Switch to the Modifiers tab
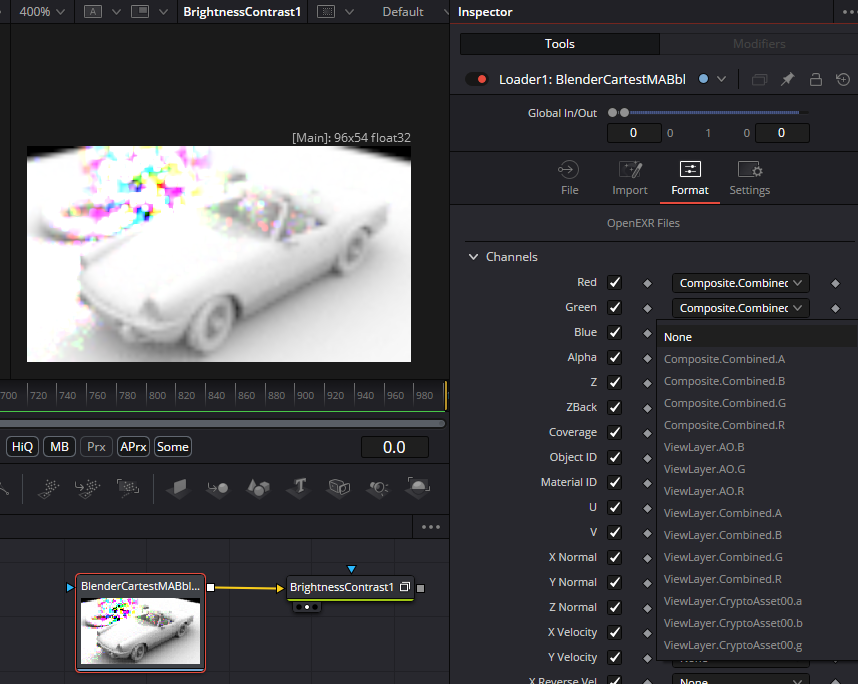The width and height of the screenshot is (858, 684). 759,44
